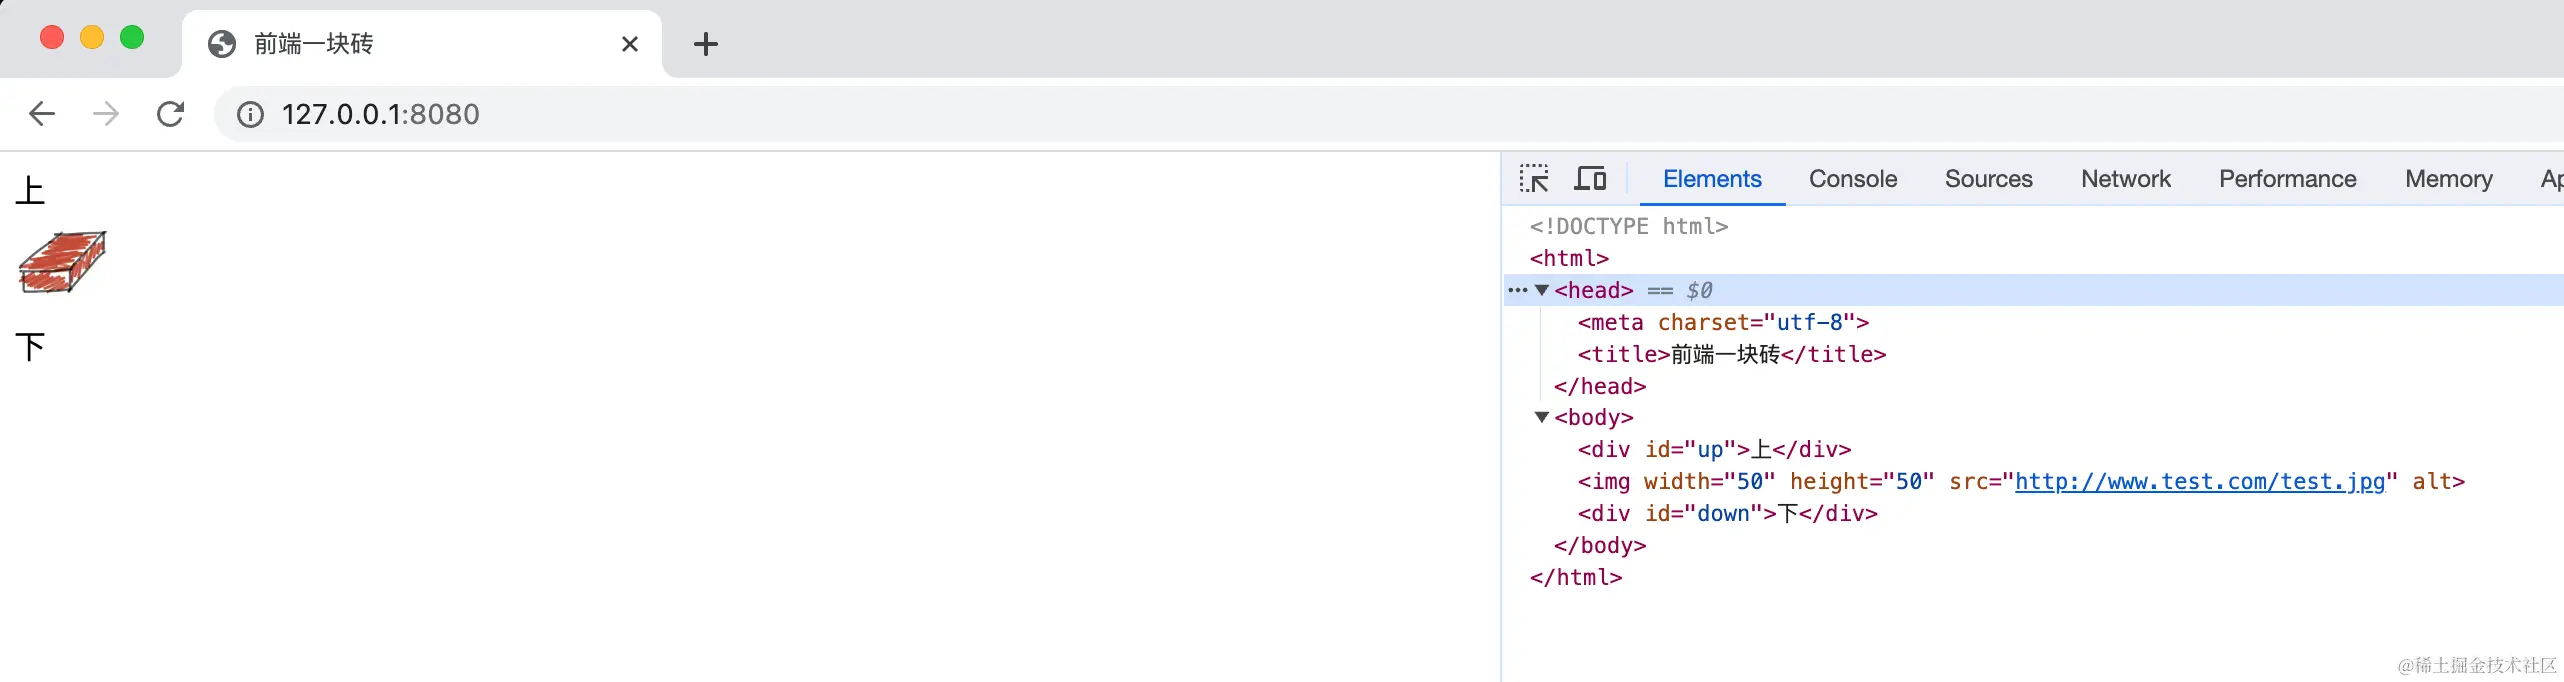Screen dimensions: 2564x682
Task: Open the Performance tab
Action: tap(2288, 179)
